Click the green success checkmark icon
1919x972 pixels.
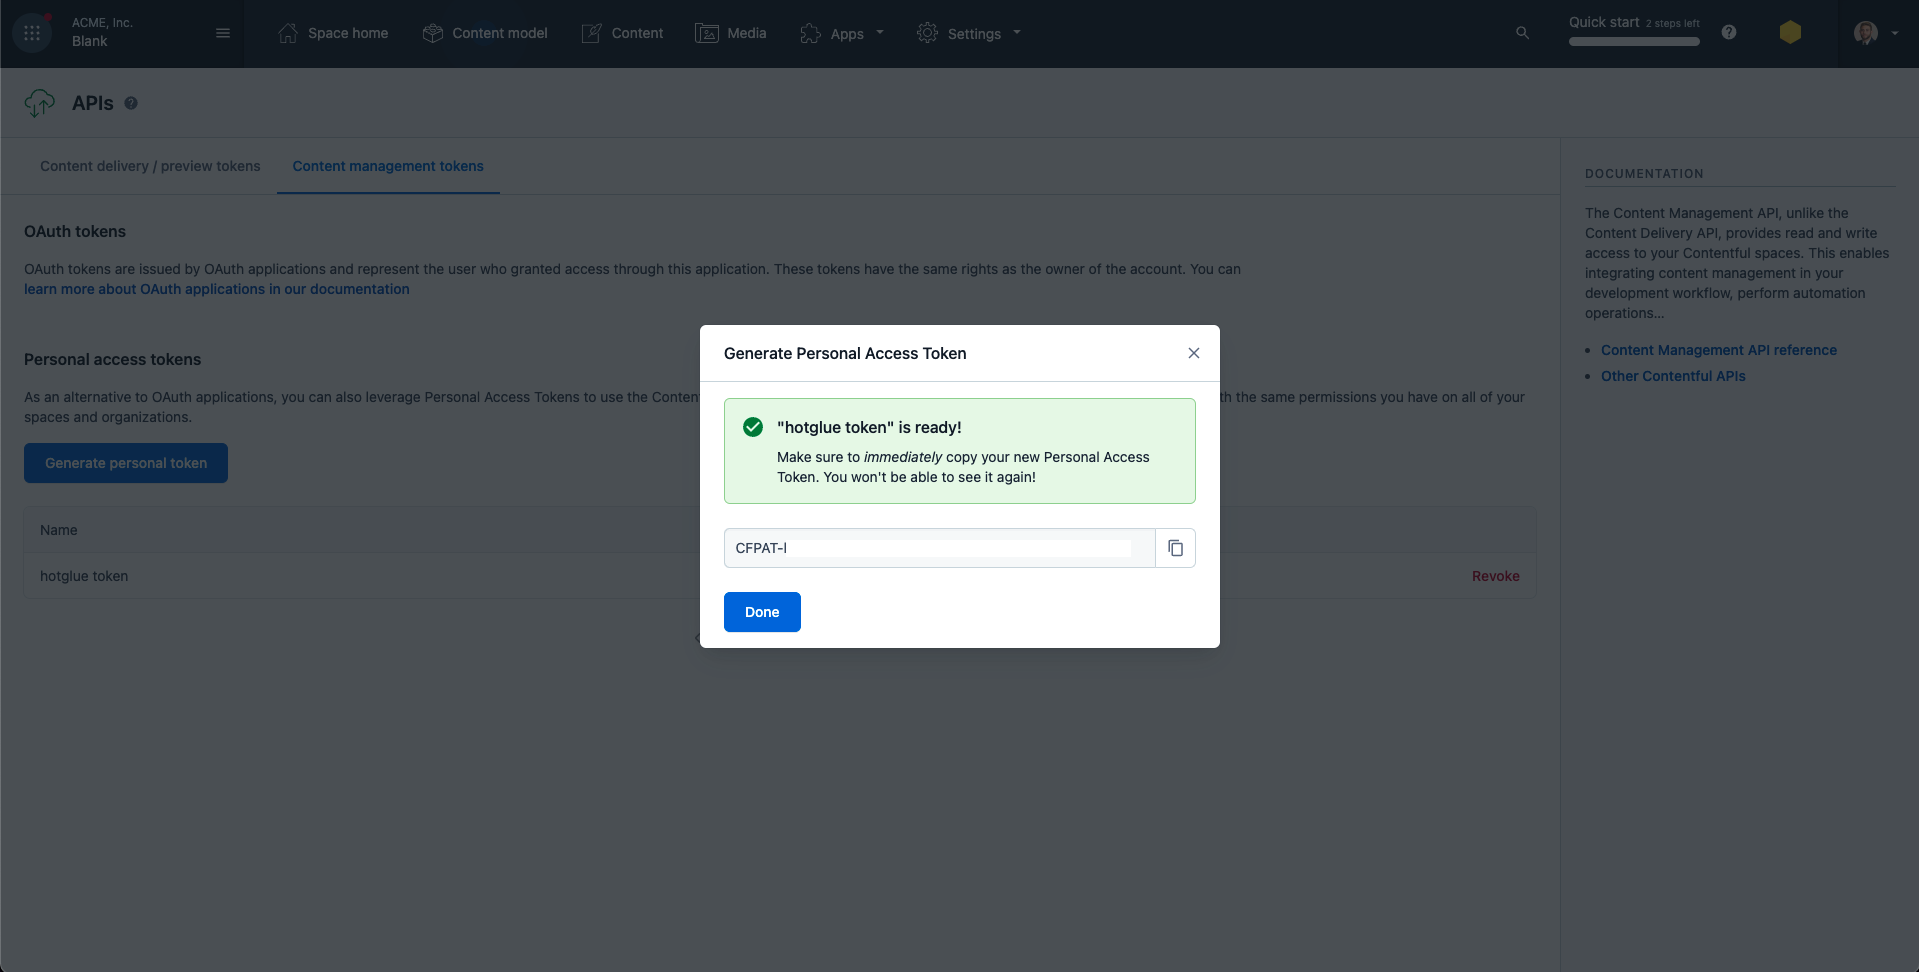coord(753,427)
